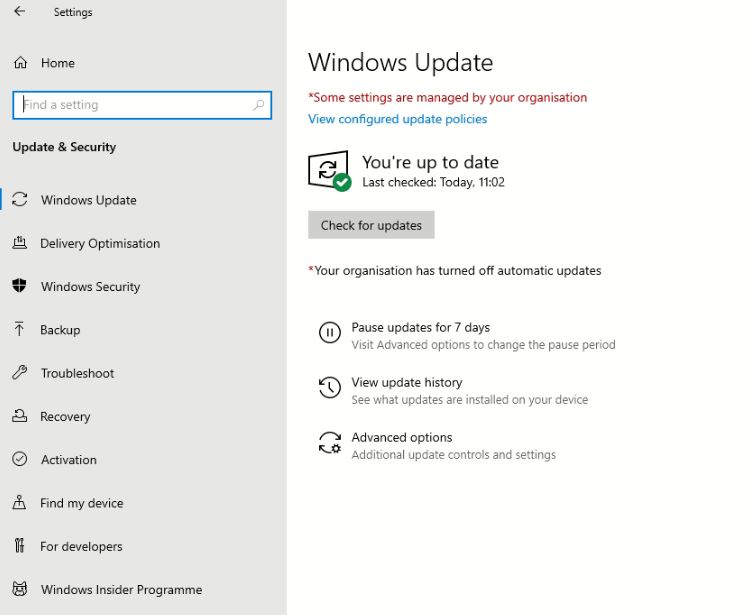Open the Home settings page
Image resolution: width=754 pixels, height=615 pixels.
tap(58, 63)
